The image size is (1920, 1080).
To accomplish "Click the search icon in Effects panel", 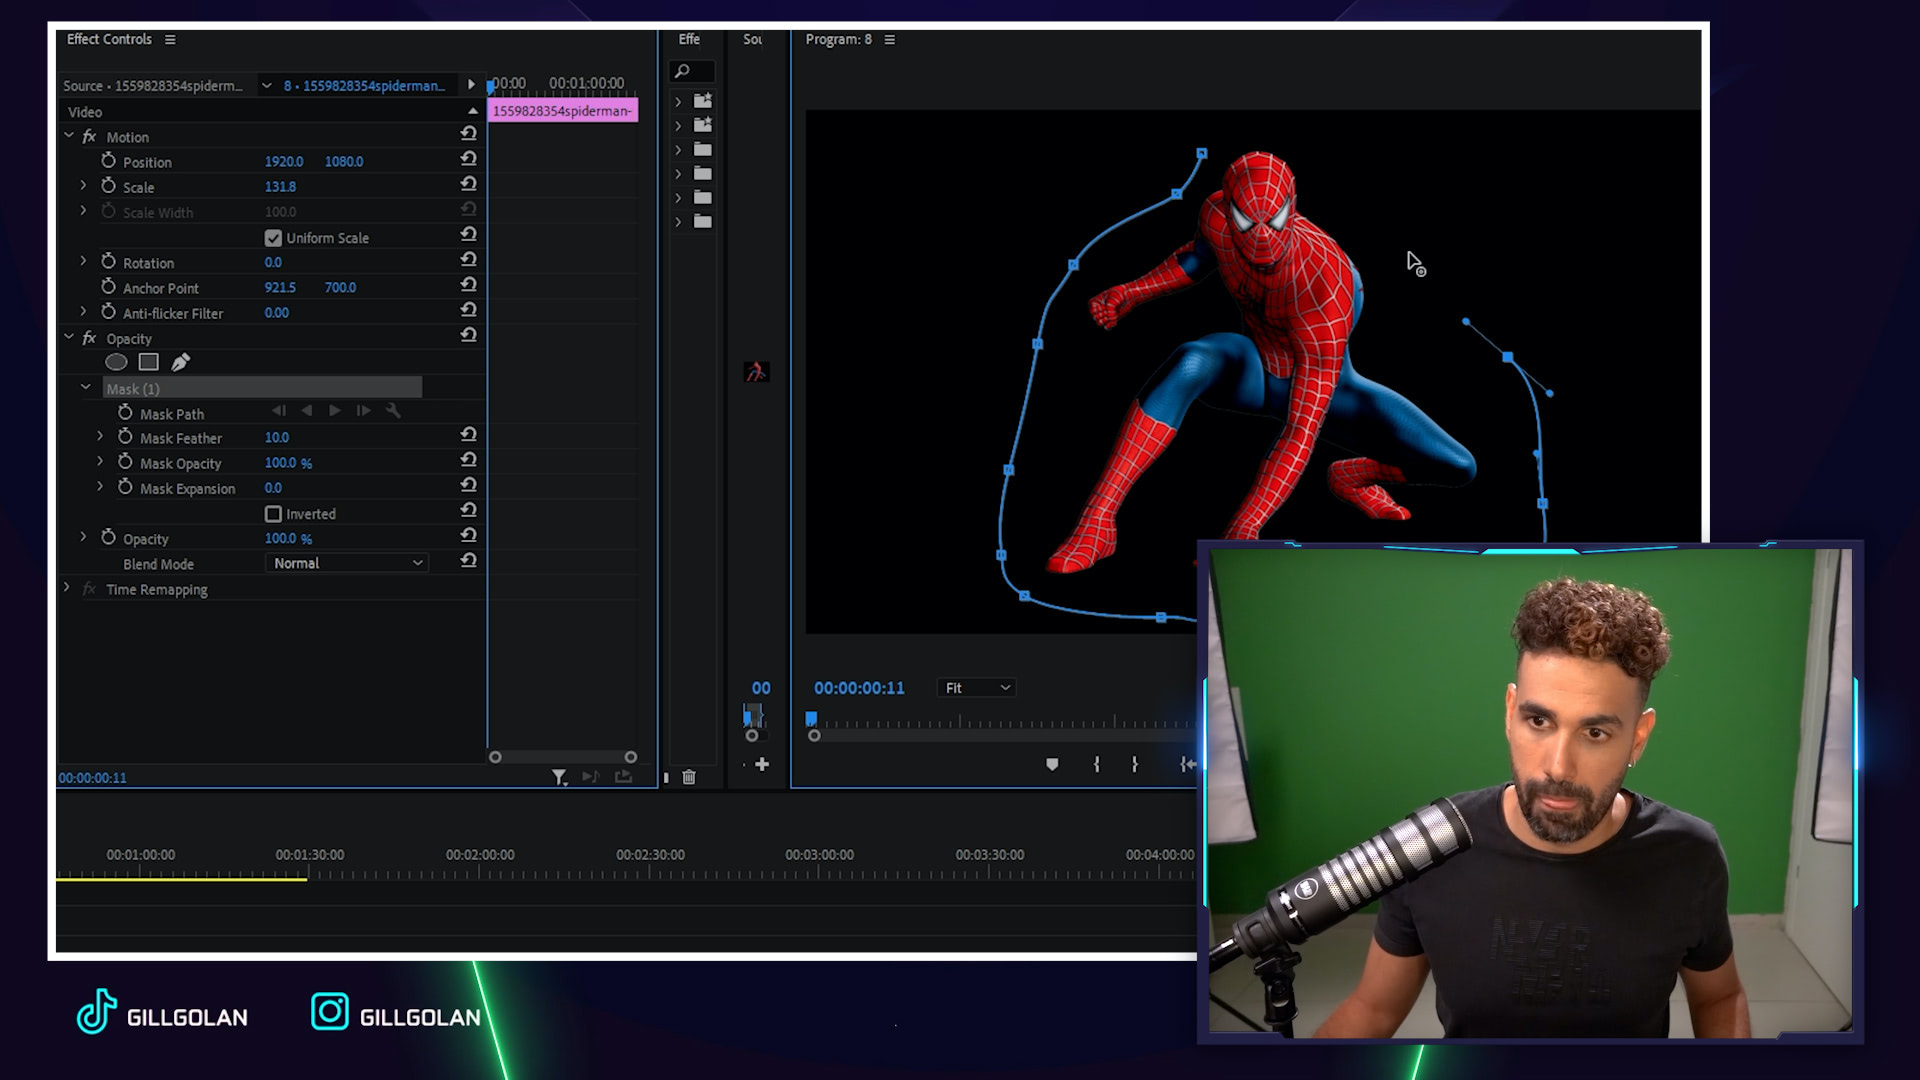I will click(682, 71).
